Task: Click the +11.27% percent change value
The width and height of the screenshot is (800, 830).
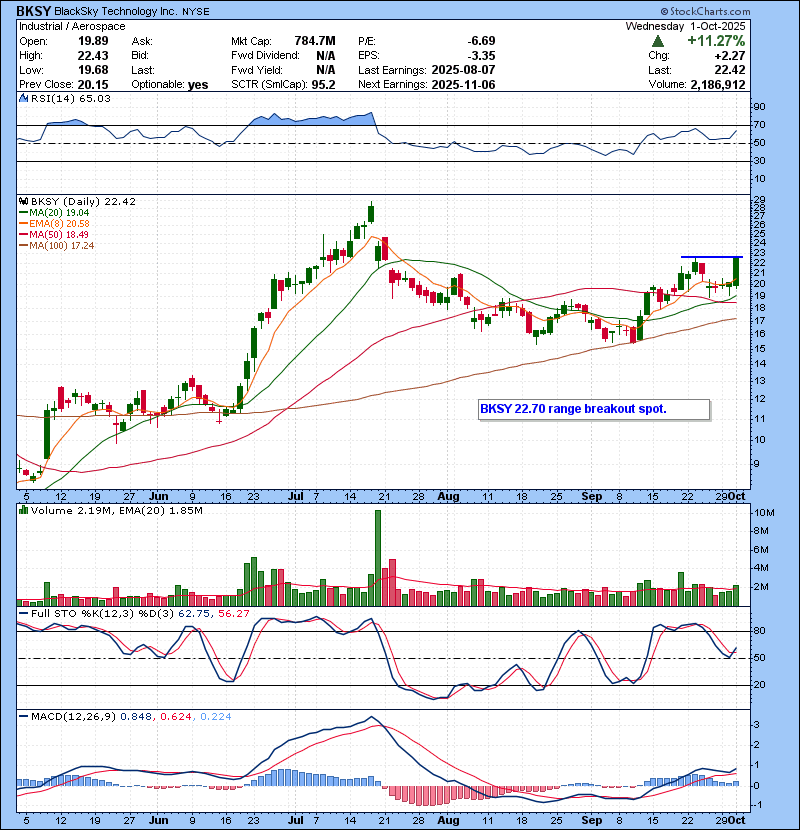Action: pos(716,41)
